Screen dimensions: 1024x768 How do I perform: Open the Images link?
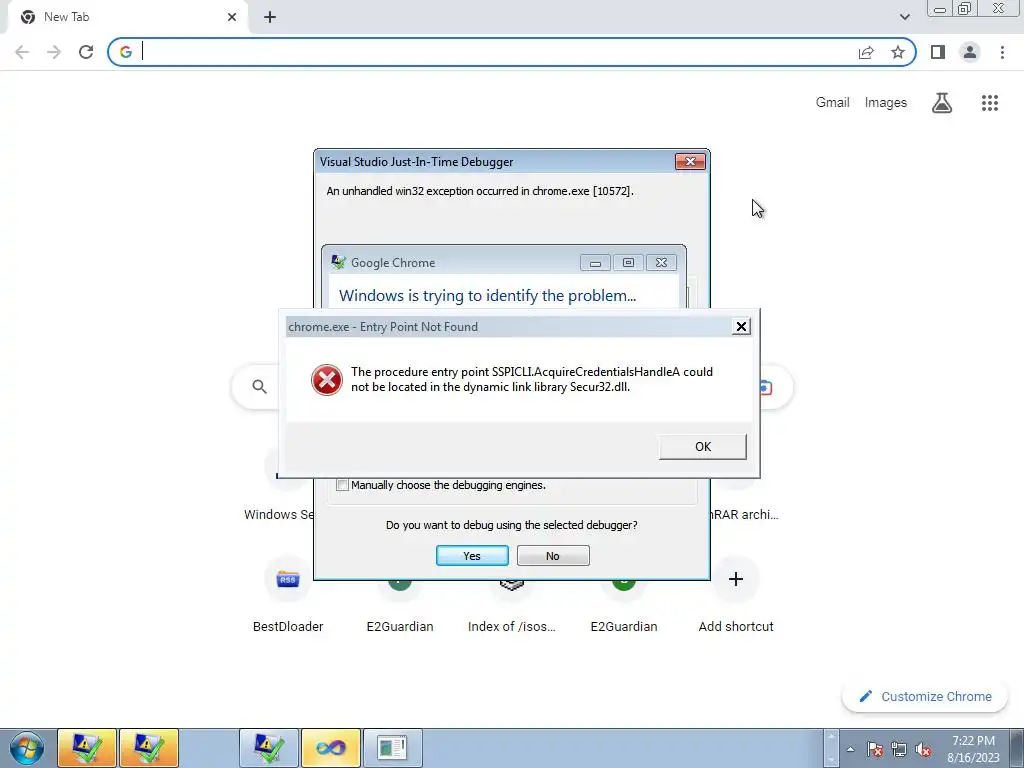click(886, 103)
